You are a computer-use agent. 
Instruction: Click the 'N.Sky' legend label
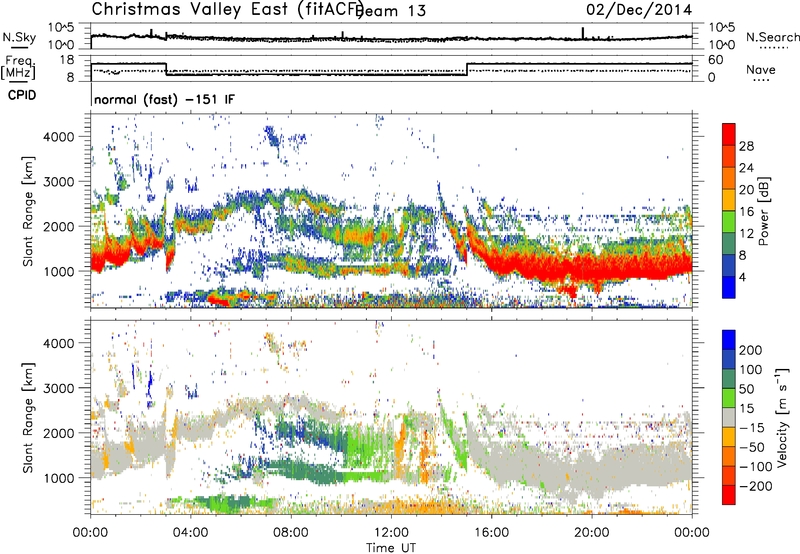point(19,37)
